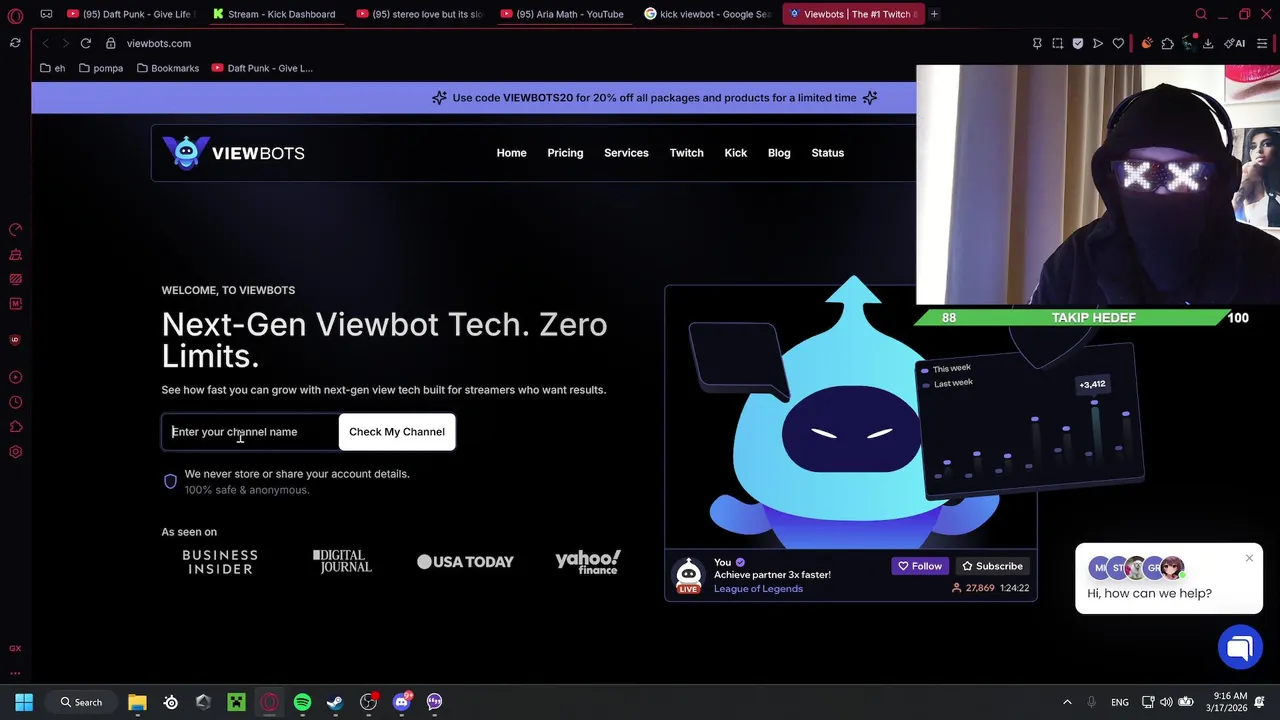The width and height of the screenshot is (1280, 720).
Task: Open the Services nav menu
Action: (x=626, y=153)
